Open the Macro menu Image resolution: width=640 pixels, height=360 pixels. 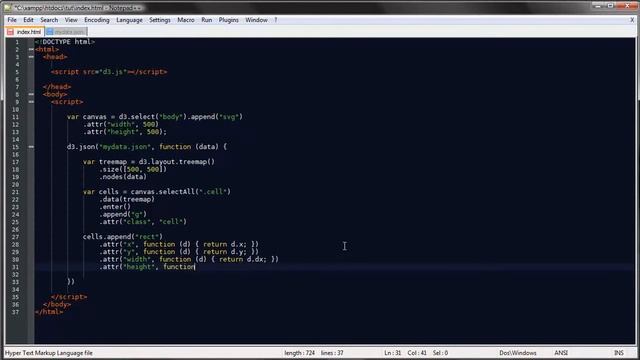(186, 20)
